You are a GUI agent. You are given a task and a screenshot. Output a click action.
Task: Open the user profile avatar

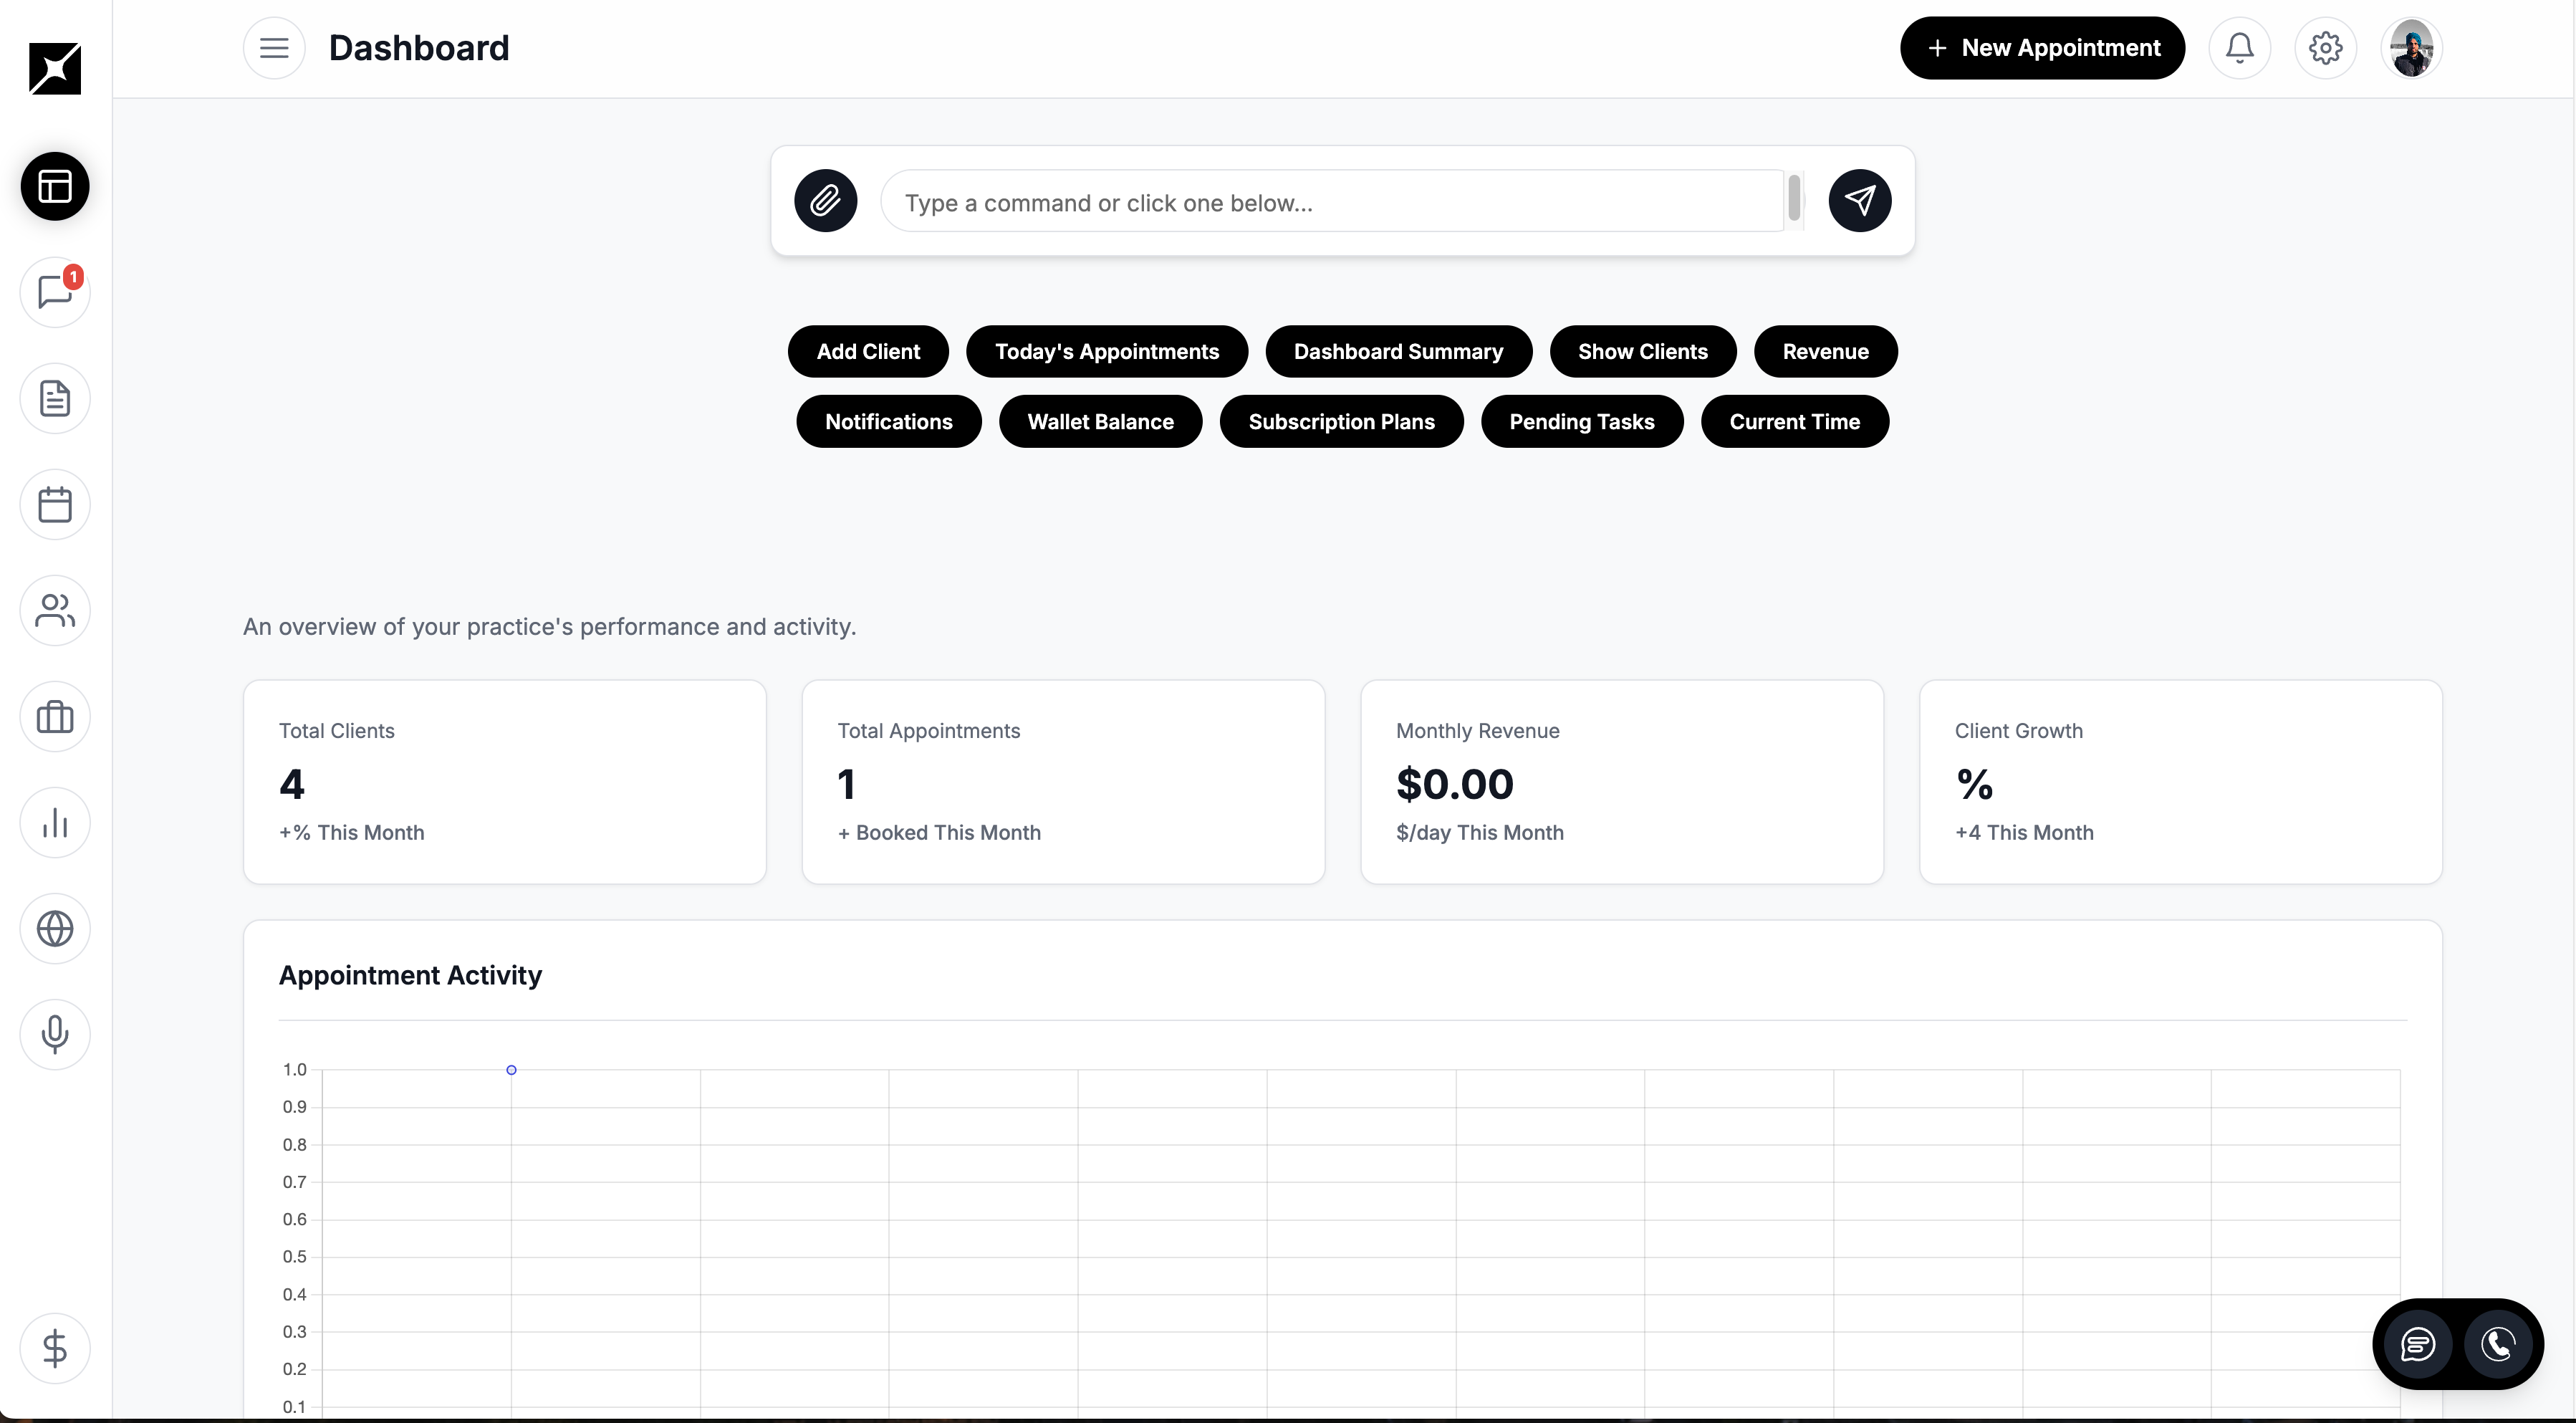click(x=2411, y=48)
